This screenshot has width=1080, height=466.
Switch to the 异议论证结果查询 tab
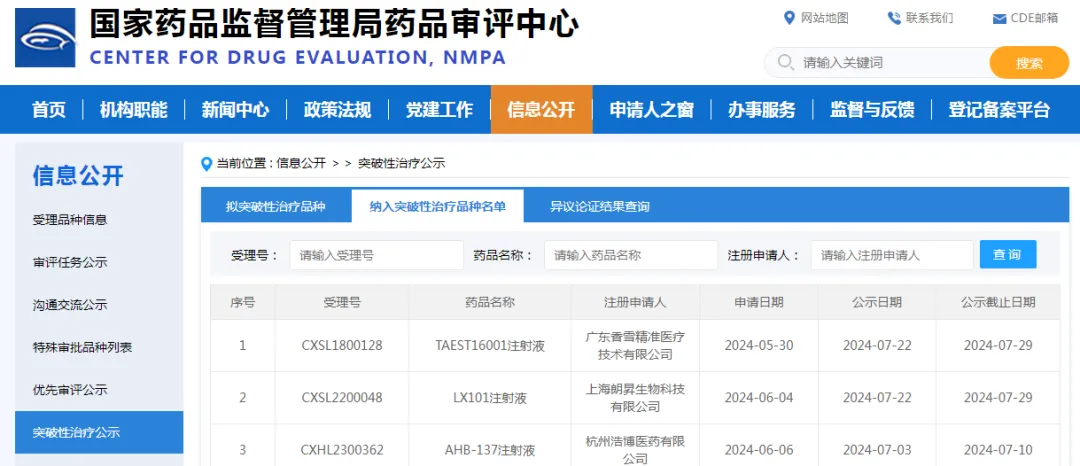[x=599, y=207]
